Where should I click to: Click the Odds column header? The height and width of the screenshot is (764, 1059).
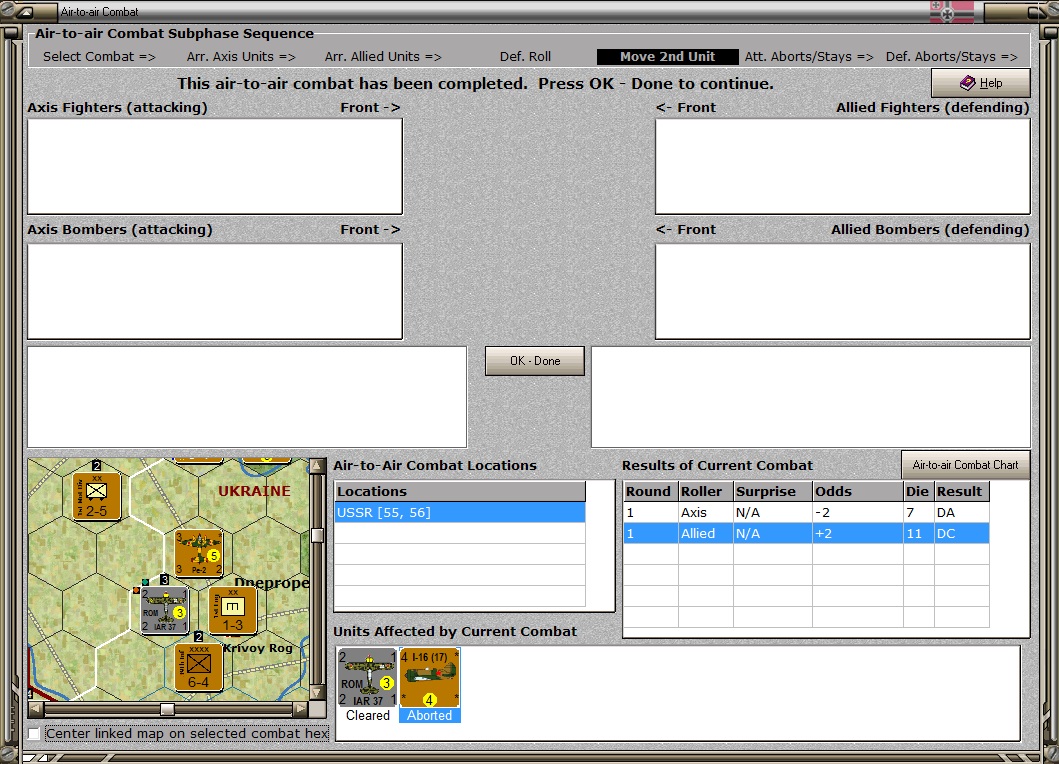point(858,491)
